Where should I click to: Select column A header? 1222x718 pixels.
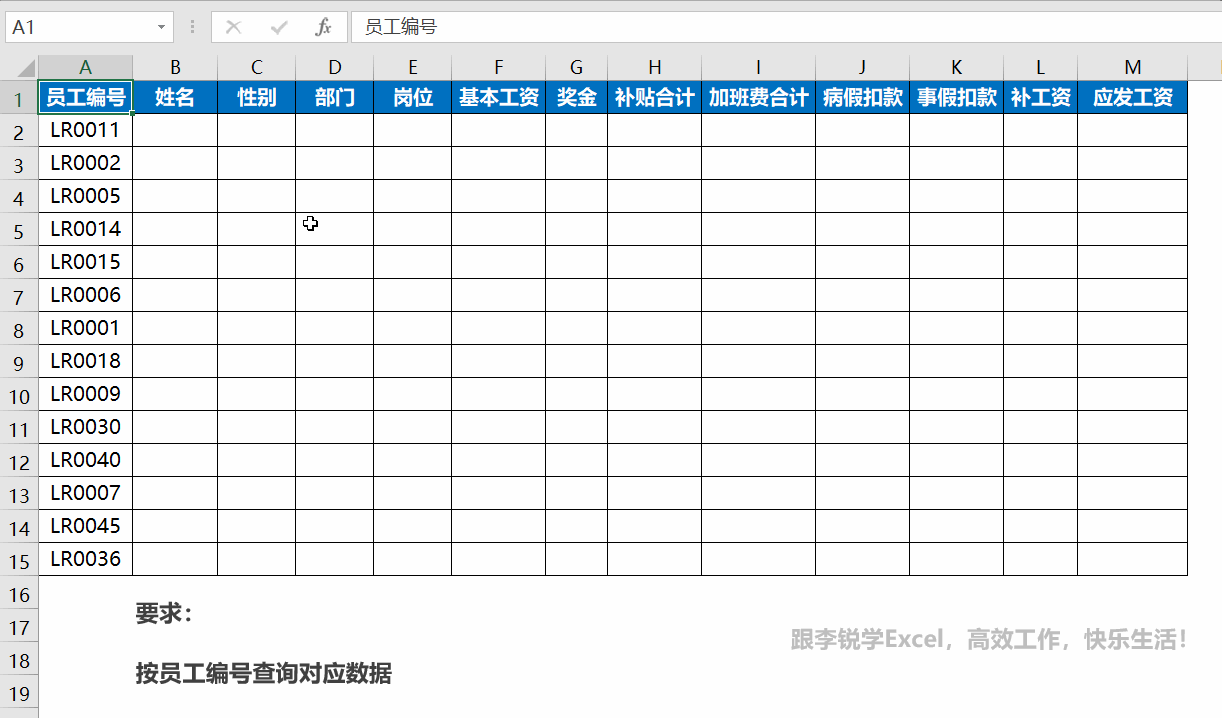pyautogui.click(x=86, y=68)
